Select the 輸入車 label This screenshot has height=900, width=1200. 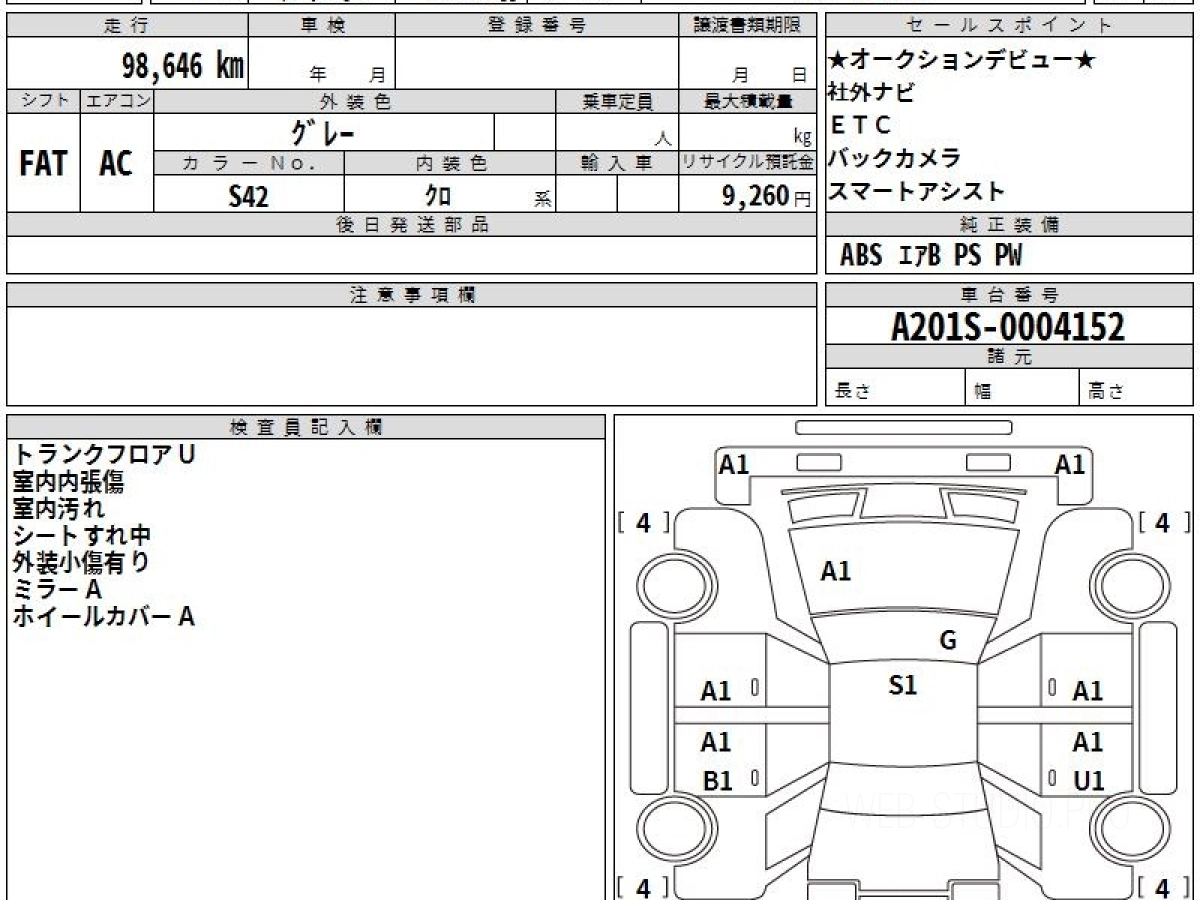coord(617,163)
